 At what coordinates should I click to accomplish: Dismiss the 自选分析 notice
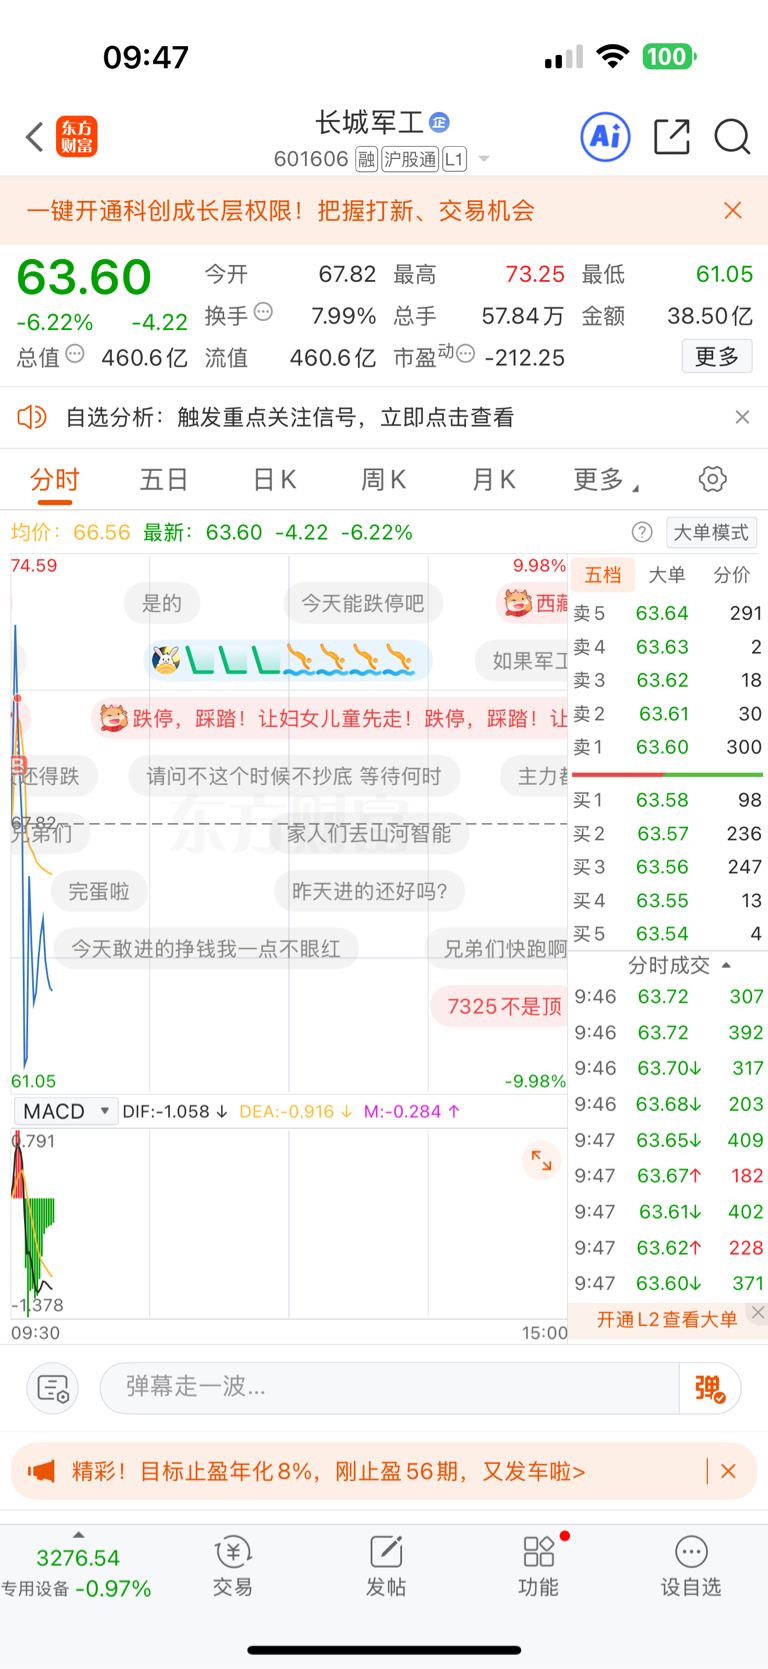(742, 417)
